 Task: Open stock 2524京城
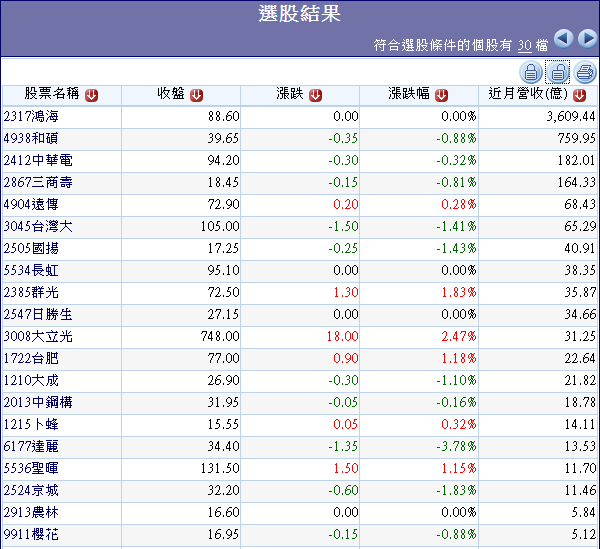click(31, 490)
